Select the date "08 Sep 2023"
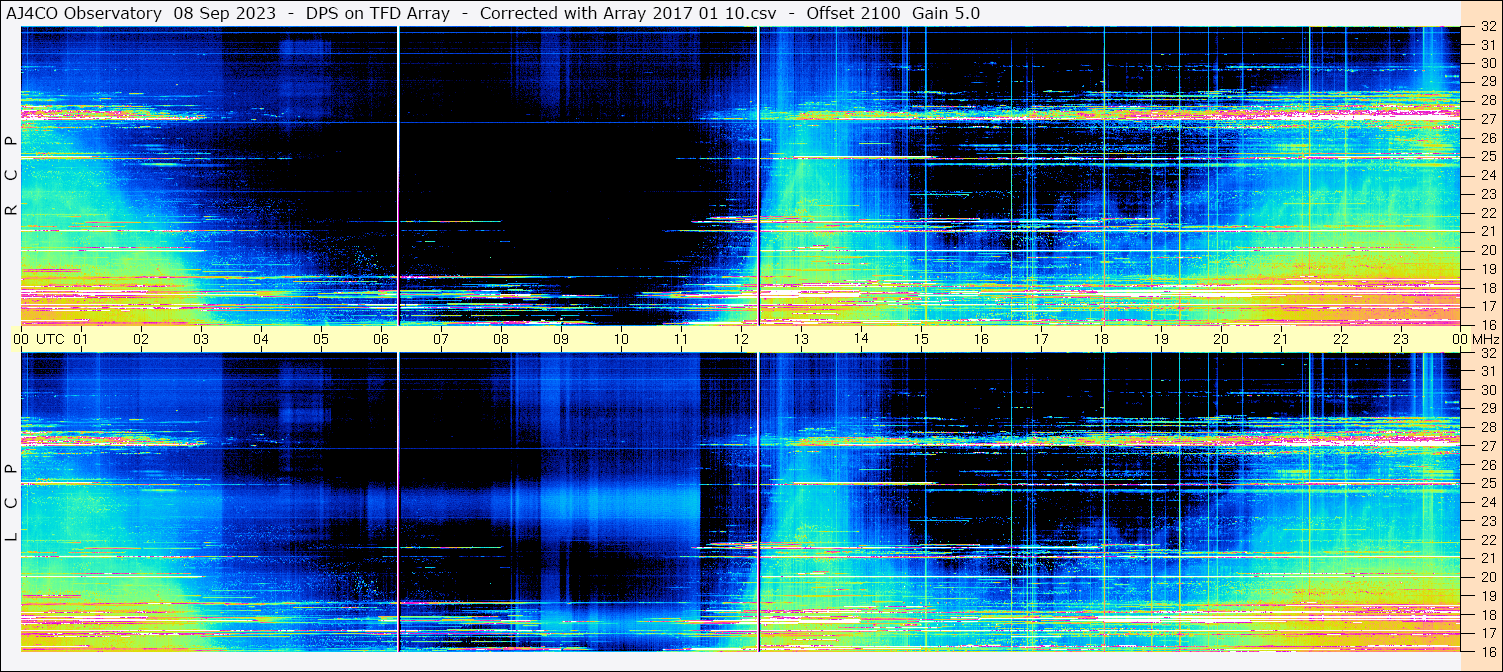Viewport: 1503px width, 672px height. 224,13
